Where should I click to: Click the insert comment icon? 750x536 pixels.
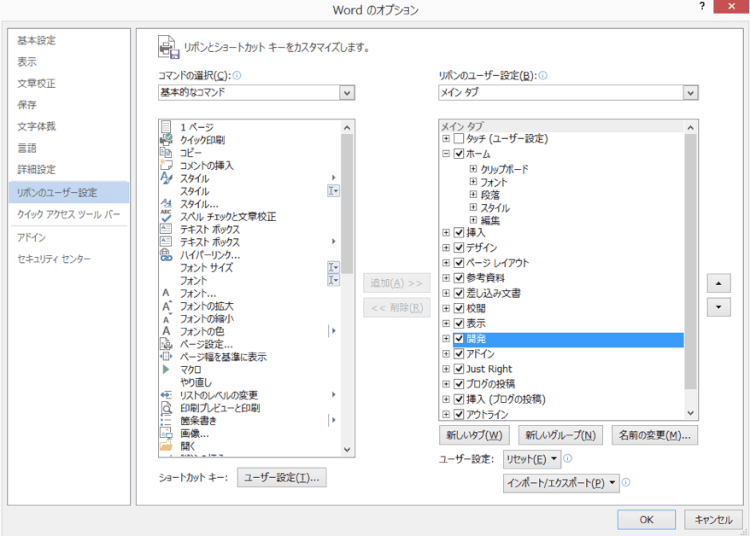(166, 165)
